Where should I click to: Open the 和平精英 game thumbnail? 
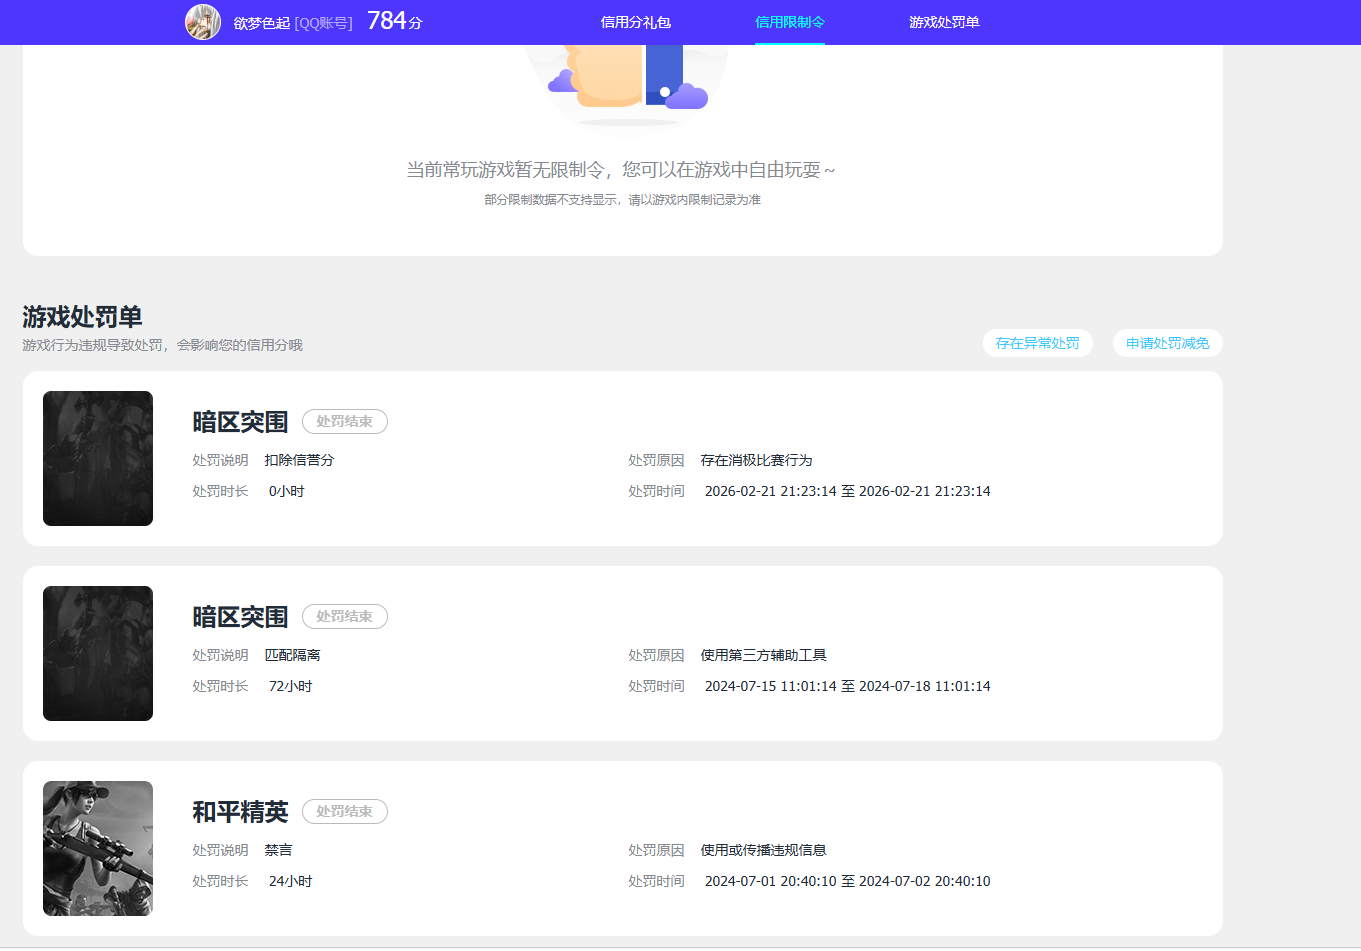[98, 848]
